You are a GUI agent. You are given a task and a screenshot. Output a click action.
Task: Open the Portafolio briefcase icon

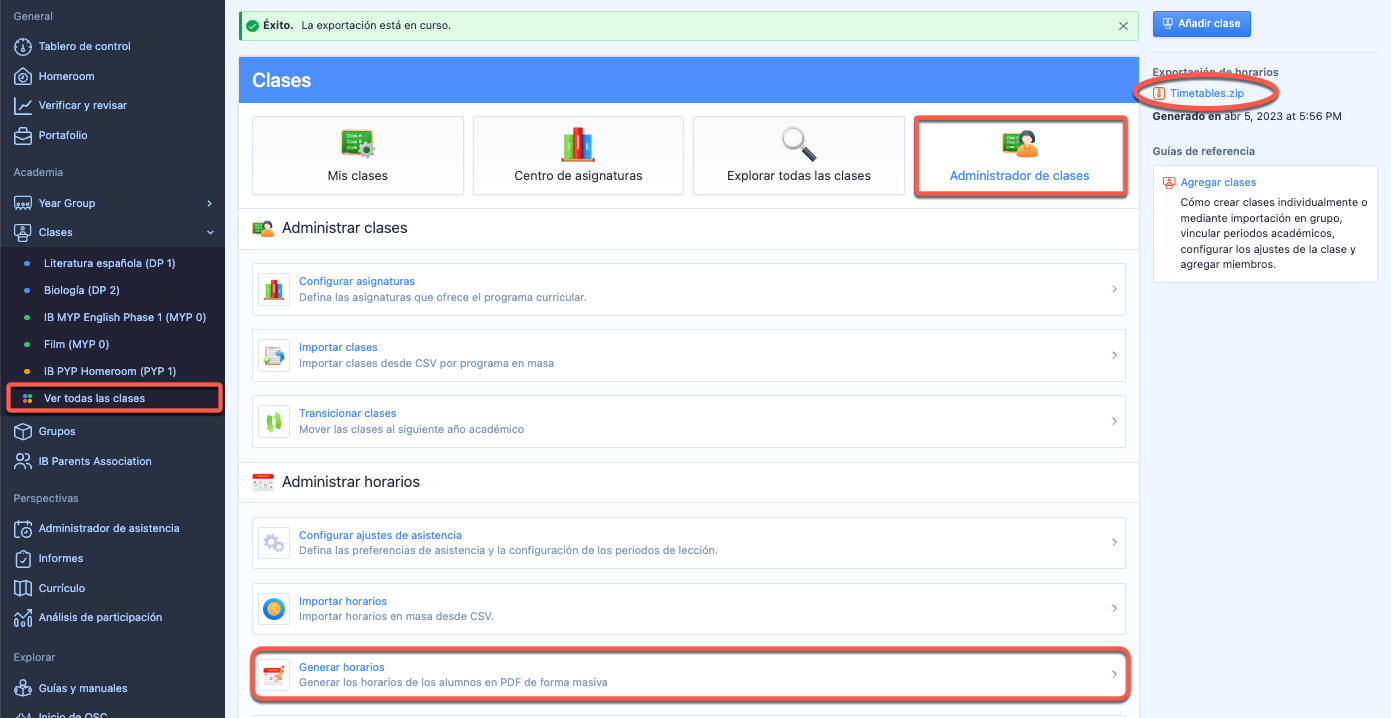coord(22,135)
